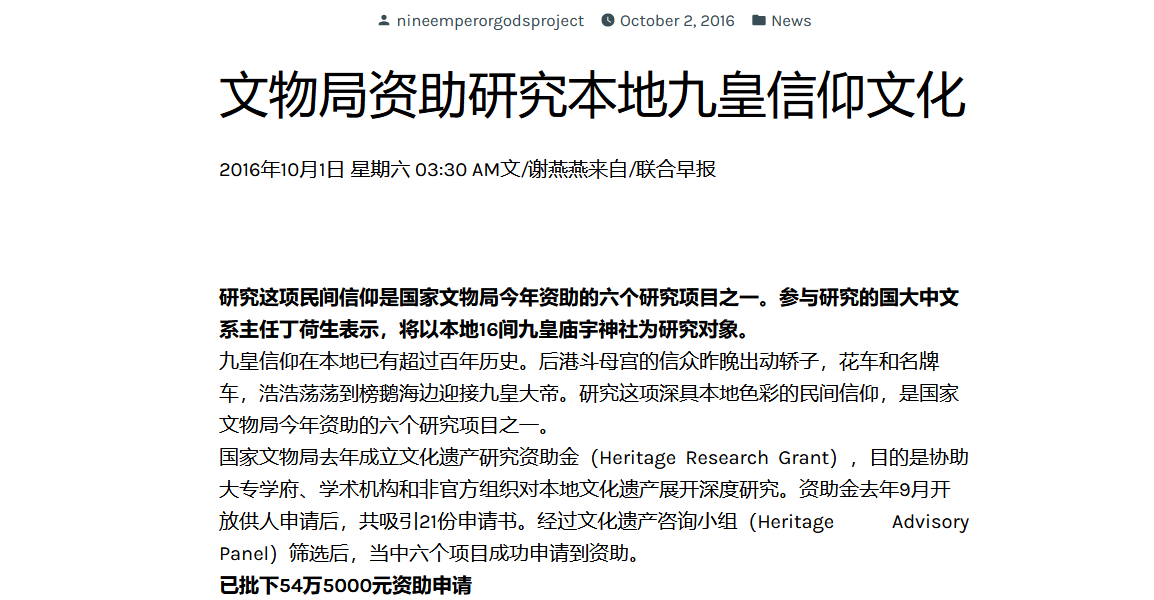Image resolution: width=1154 pixels, height=600 pixels.
Task: Click the source name 联合早报 in the byline
Action: 676,169
